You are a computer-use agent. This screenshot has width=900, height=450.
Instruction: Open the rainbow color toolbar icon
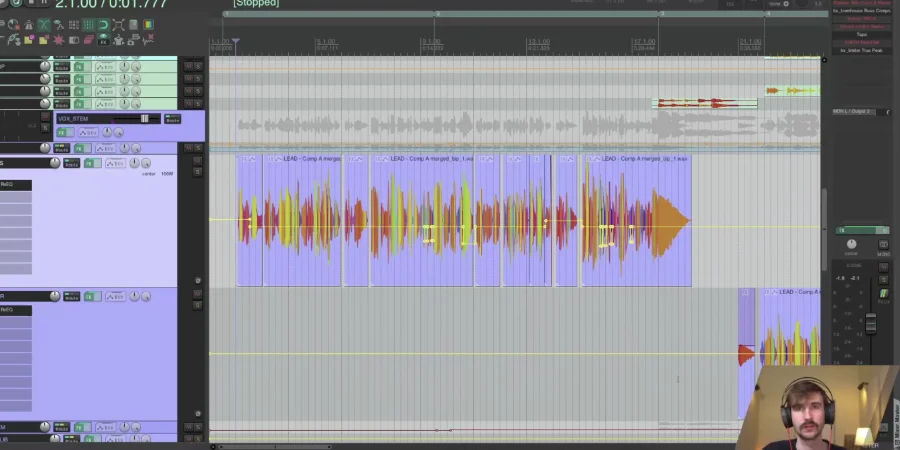tap(148, 25)
